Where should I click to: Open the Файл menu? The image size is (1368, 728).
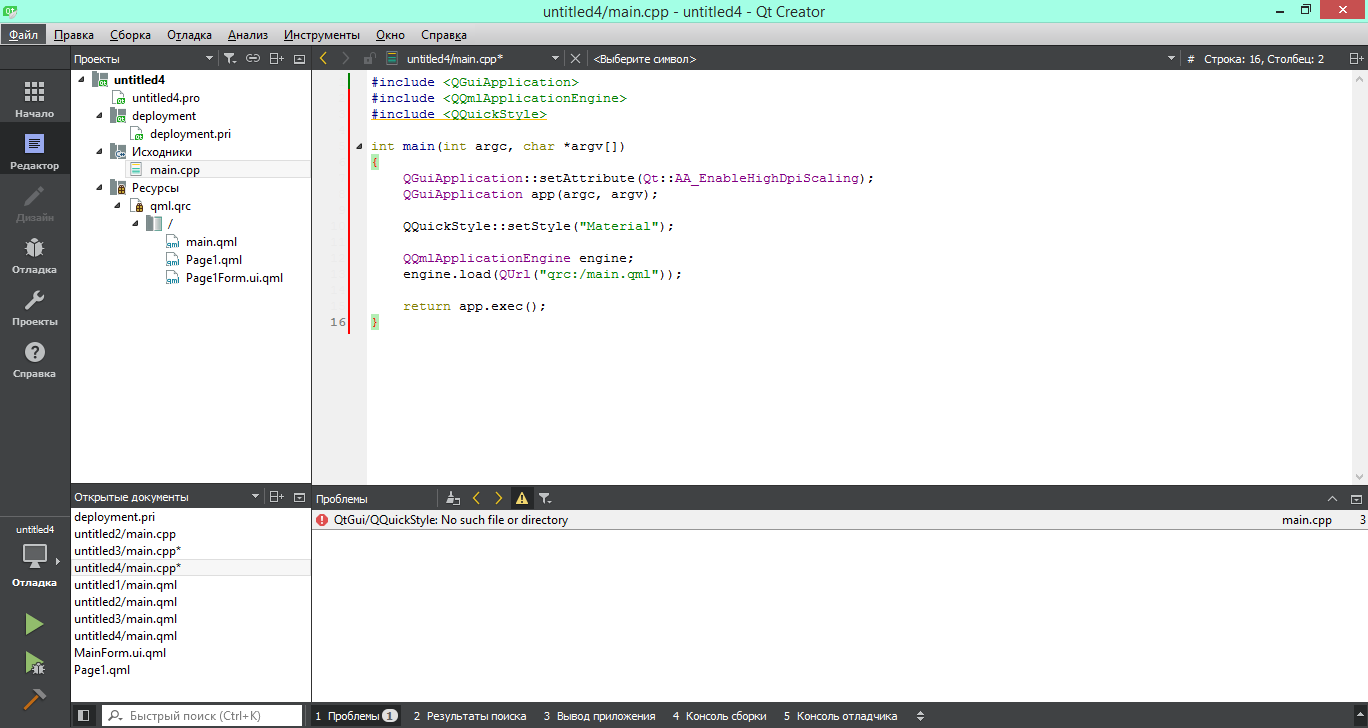(23, 35)
